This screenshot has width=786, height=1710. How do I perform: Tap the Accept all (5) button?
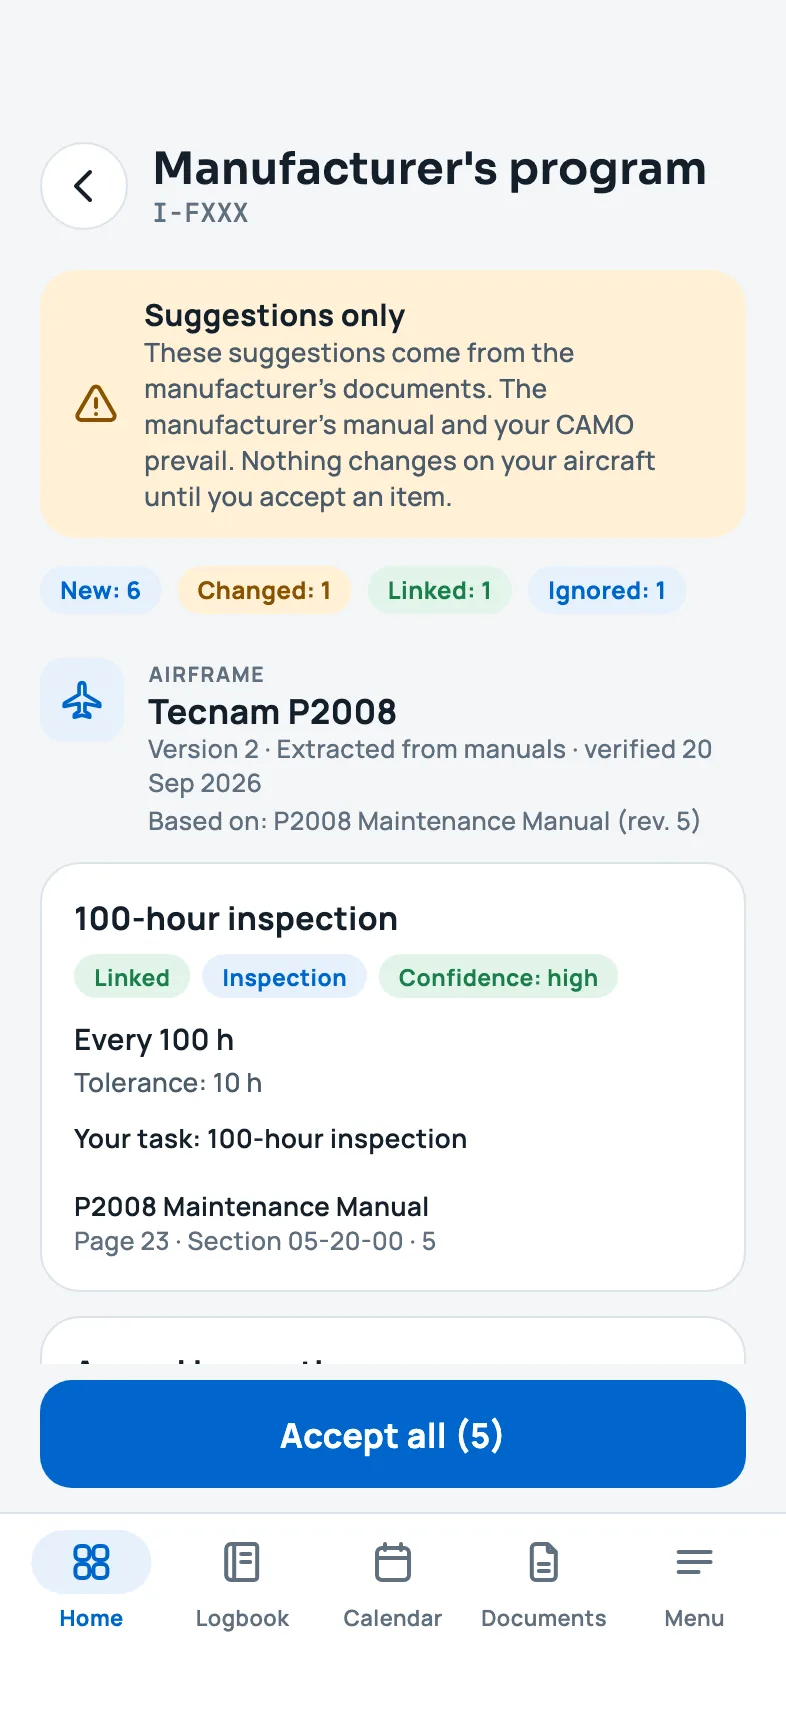tap(393, 1434)
